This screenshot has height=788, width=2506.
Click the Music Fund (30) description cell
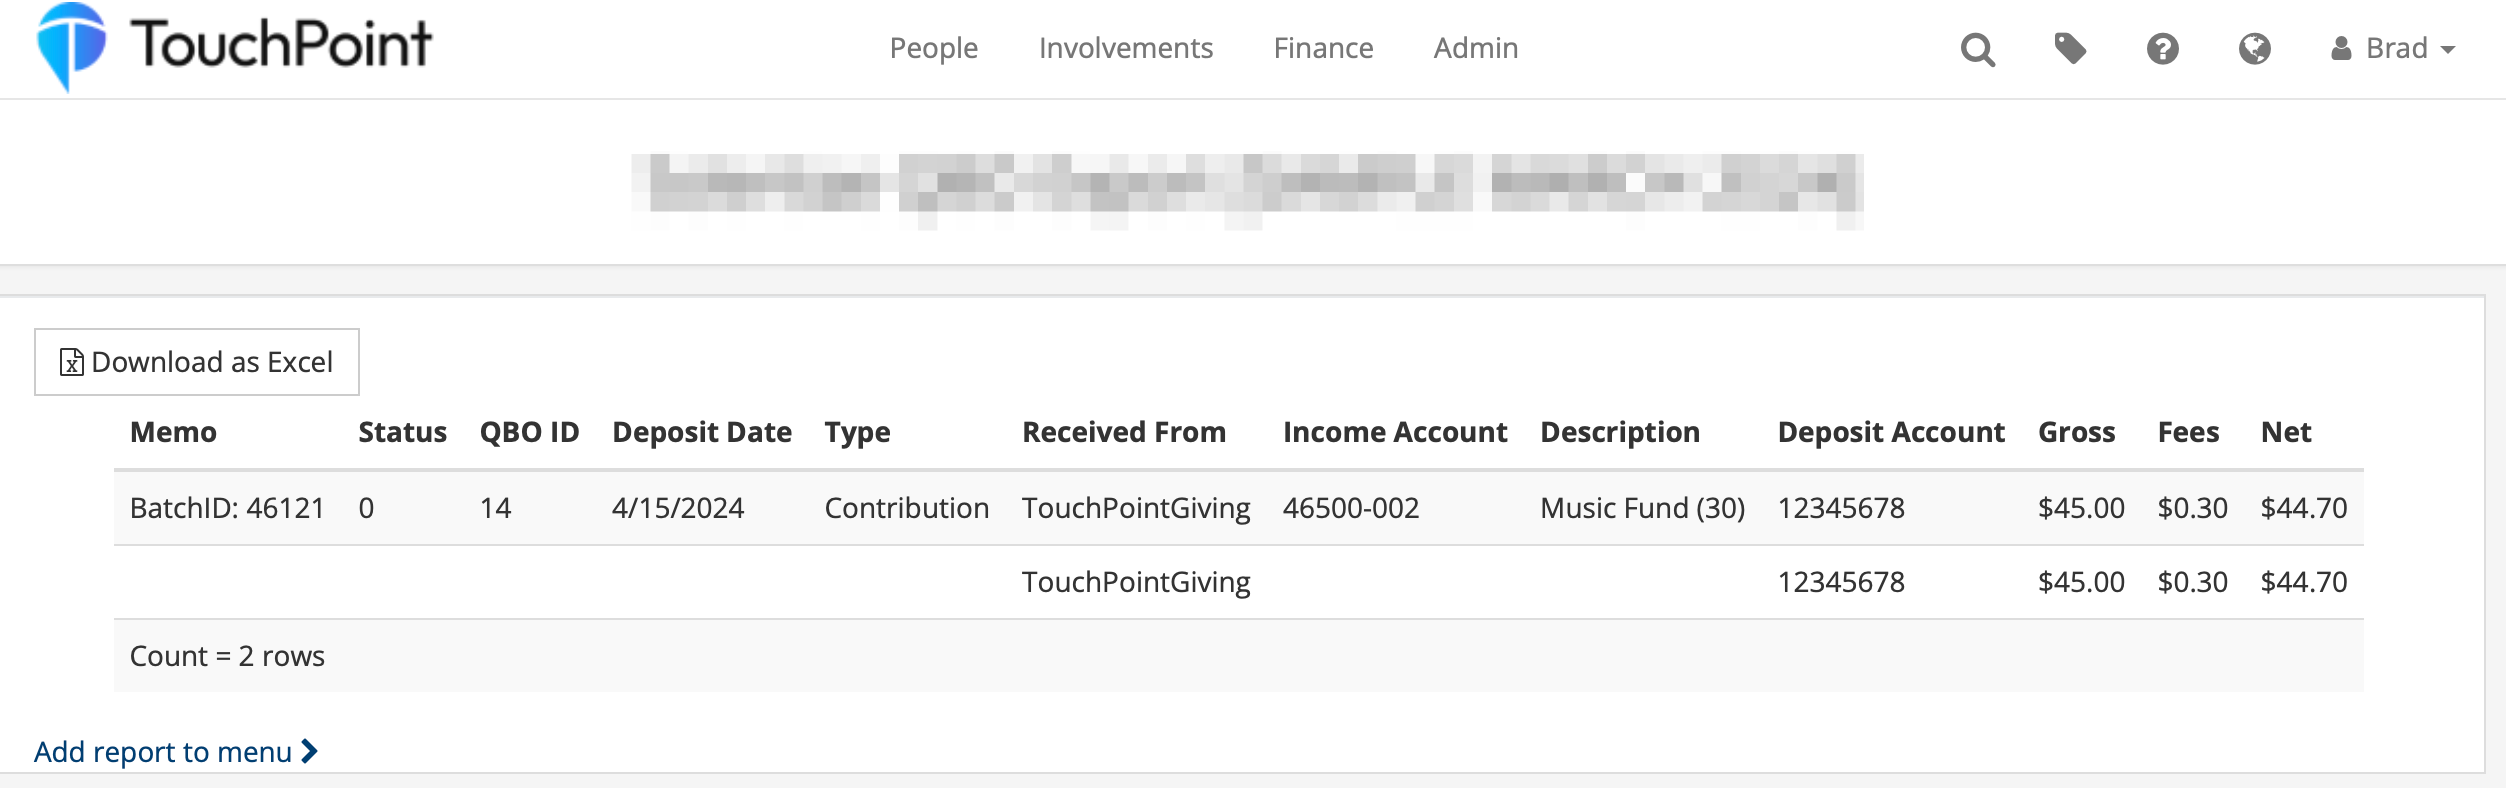[x=1642, y=508]
